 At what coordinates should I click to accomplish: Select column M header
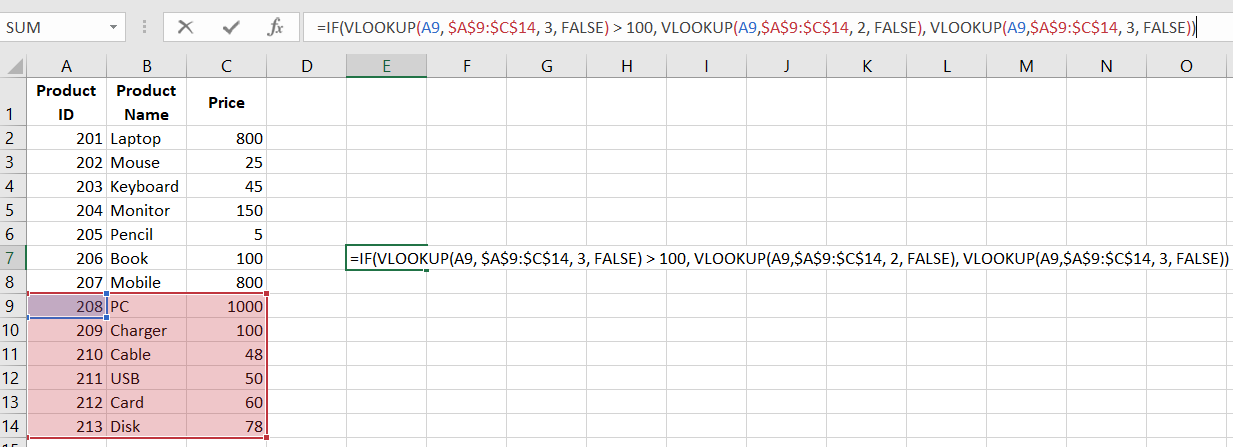pos(1026,67)
